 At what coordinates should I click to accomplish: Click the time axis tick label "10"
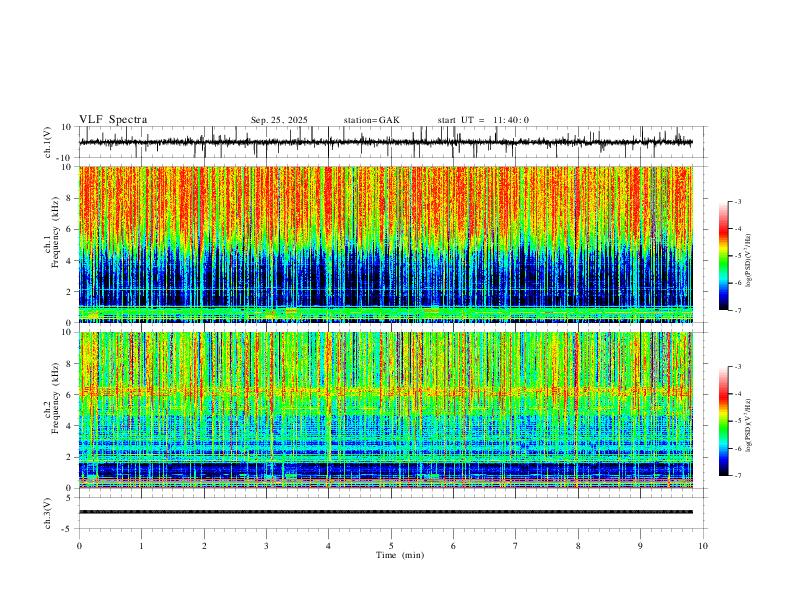click(703, 546)
